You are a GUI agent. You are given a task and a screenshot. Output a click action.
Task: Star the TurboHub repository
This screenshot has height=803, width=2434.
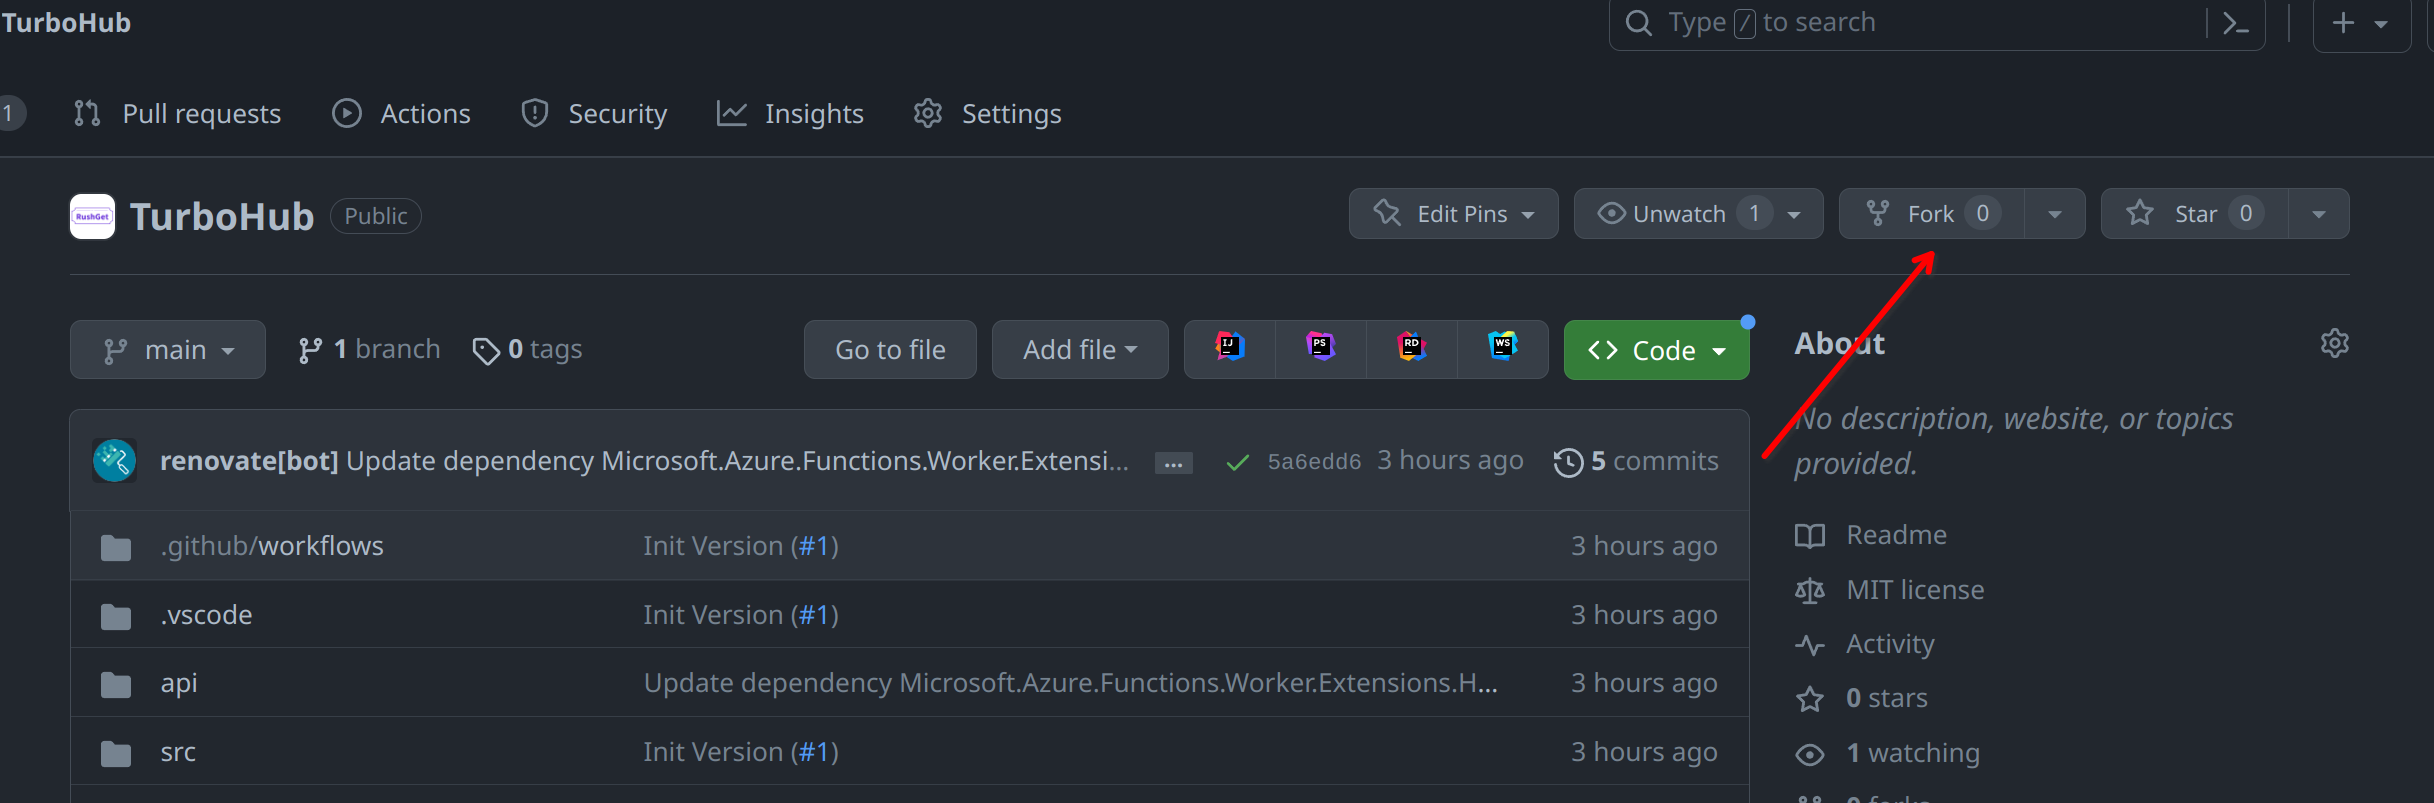[x=2194, y=214]
